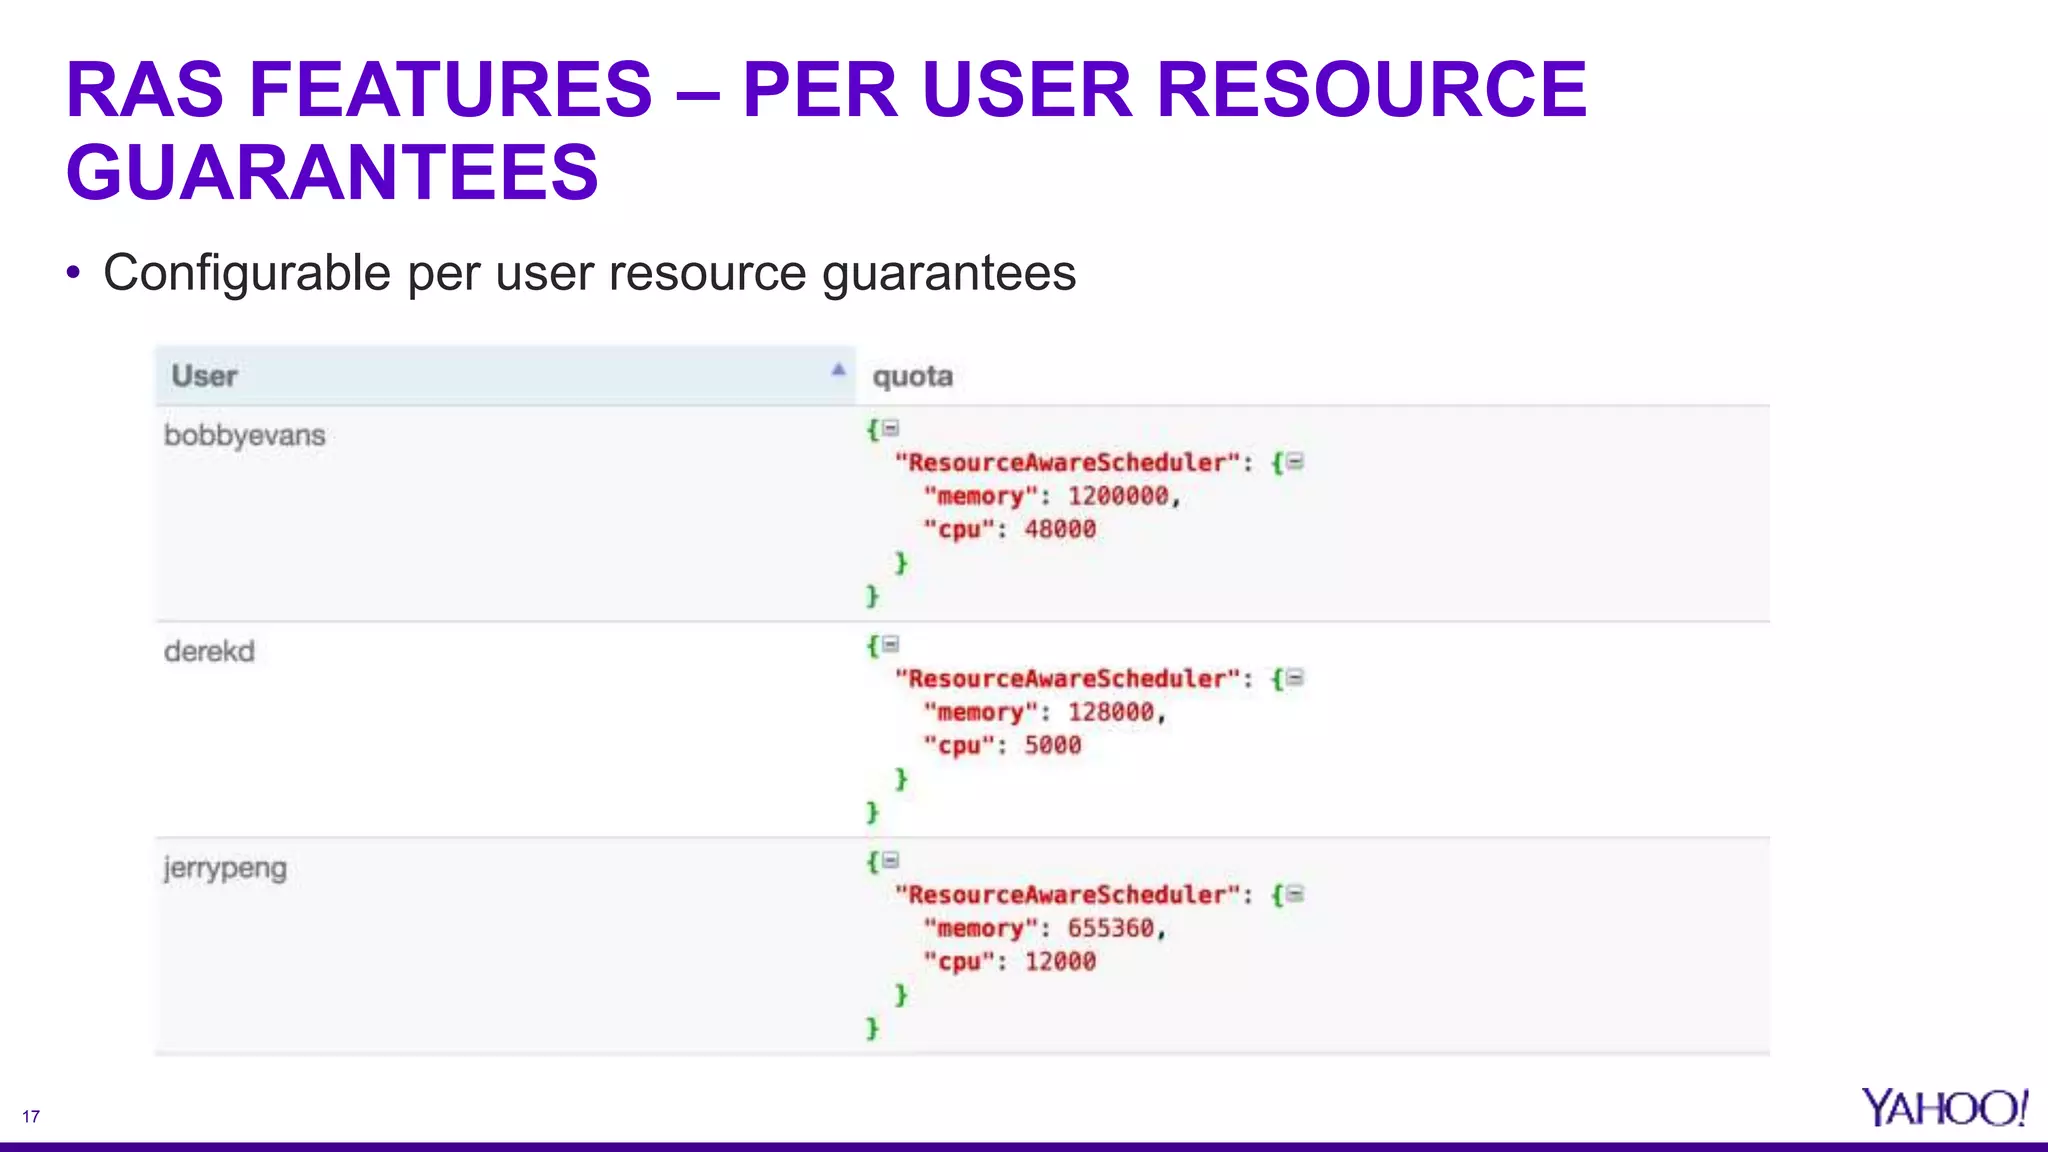This screenshot has height=1152, width=2048.
Task: Click the quota column header
Action: (x=912, y=377)
